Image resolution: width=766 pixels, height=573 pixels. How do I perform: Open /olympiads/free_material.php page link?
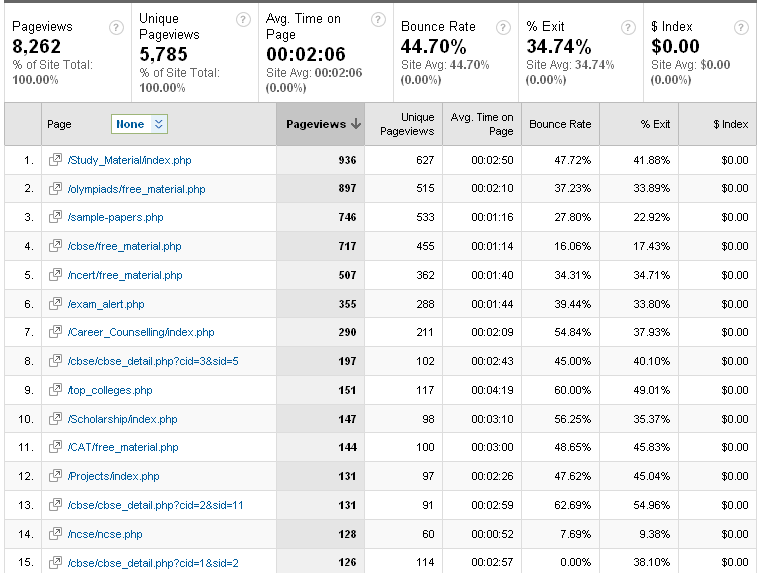pos(136,189)
